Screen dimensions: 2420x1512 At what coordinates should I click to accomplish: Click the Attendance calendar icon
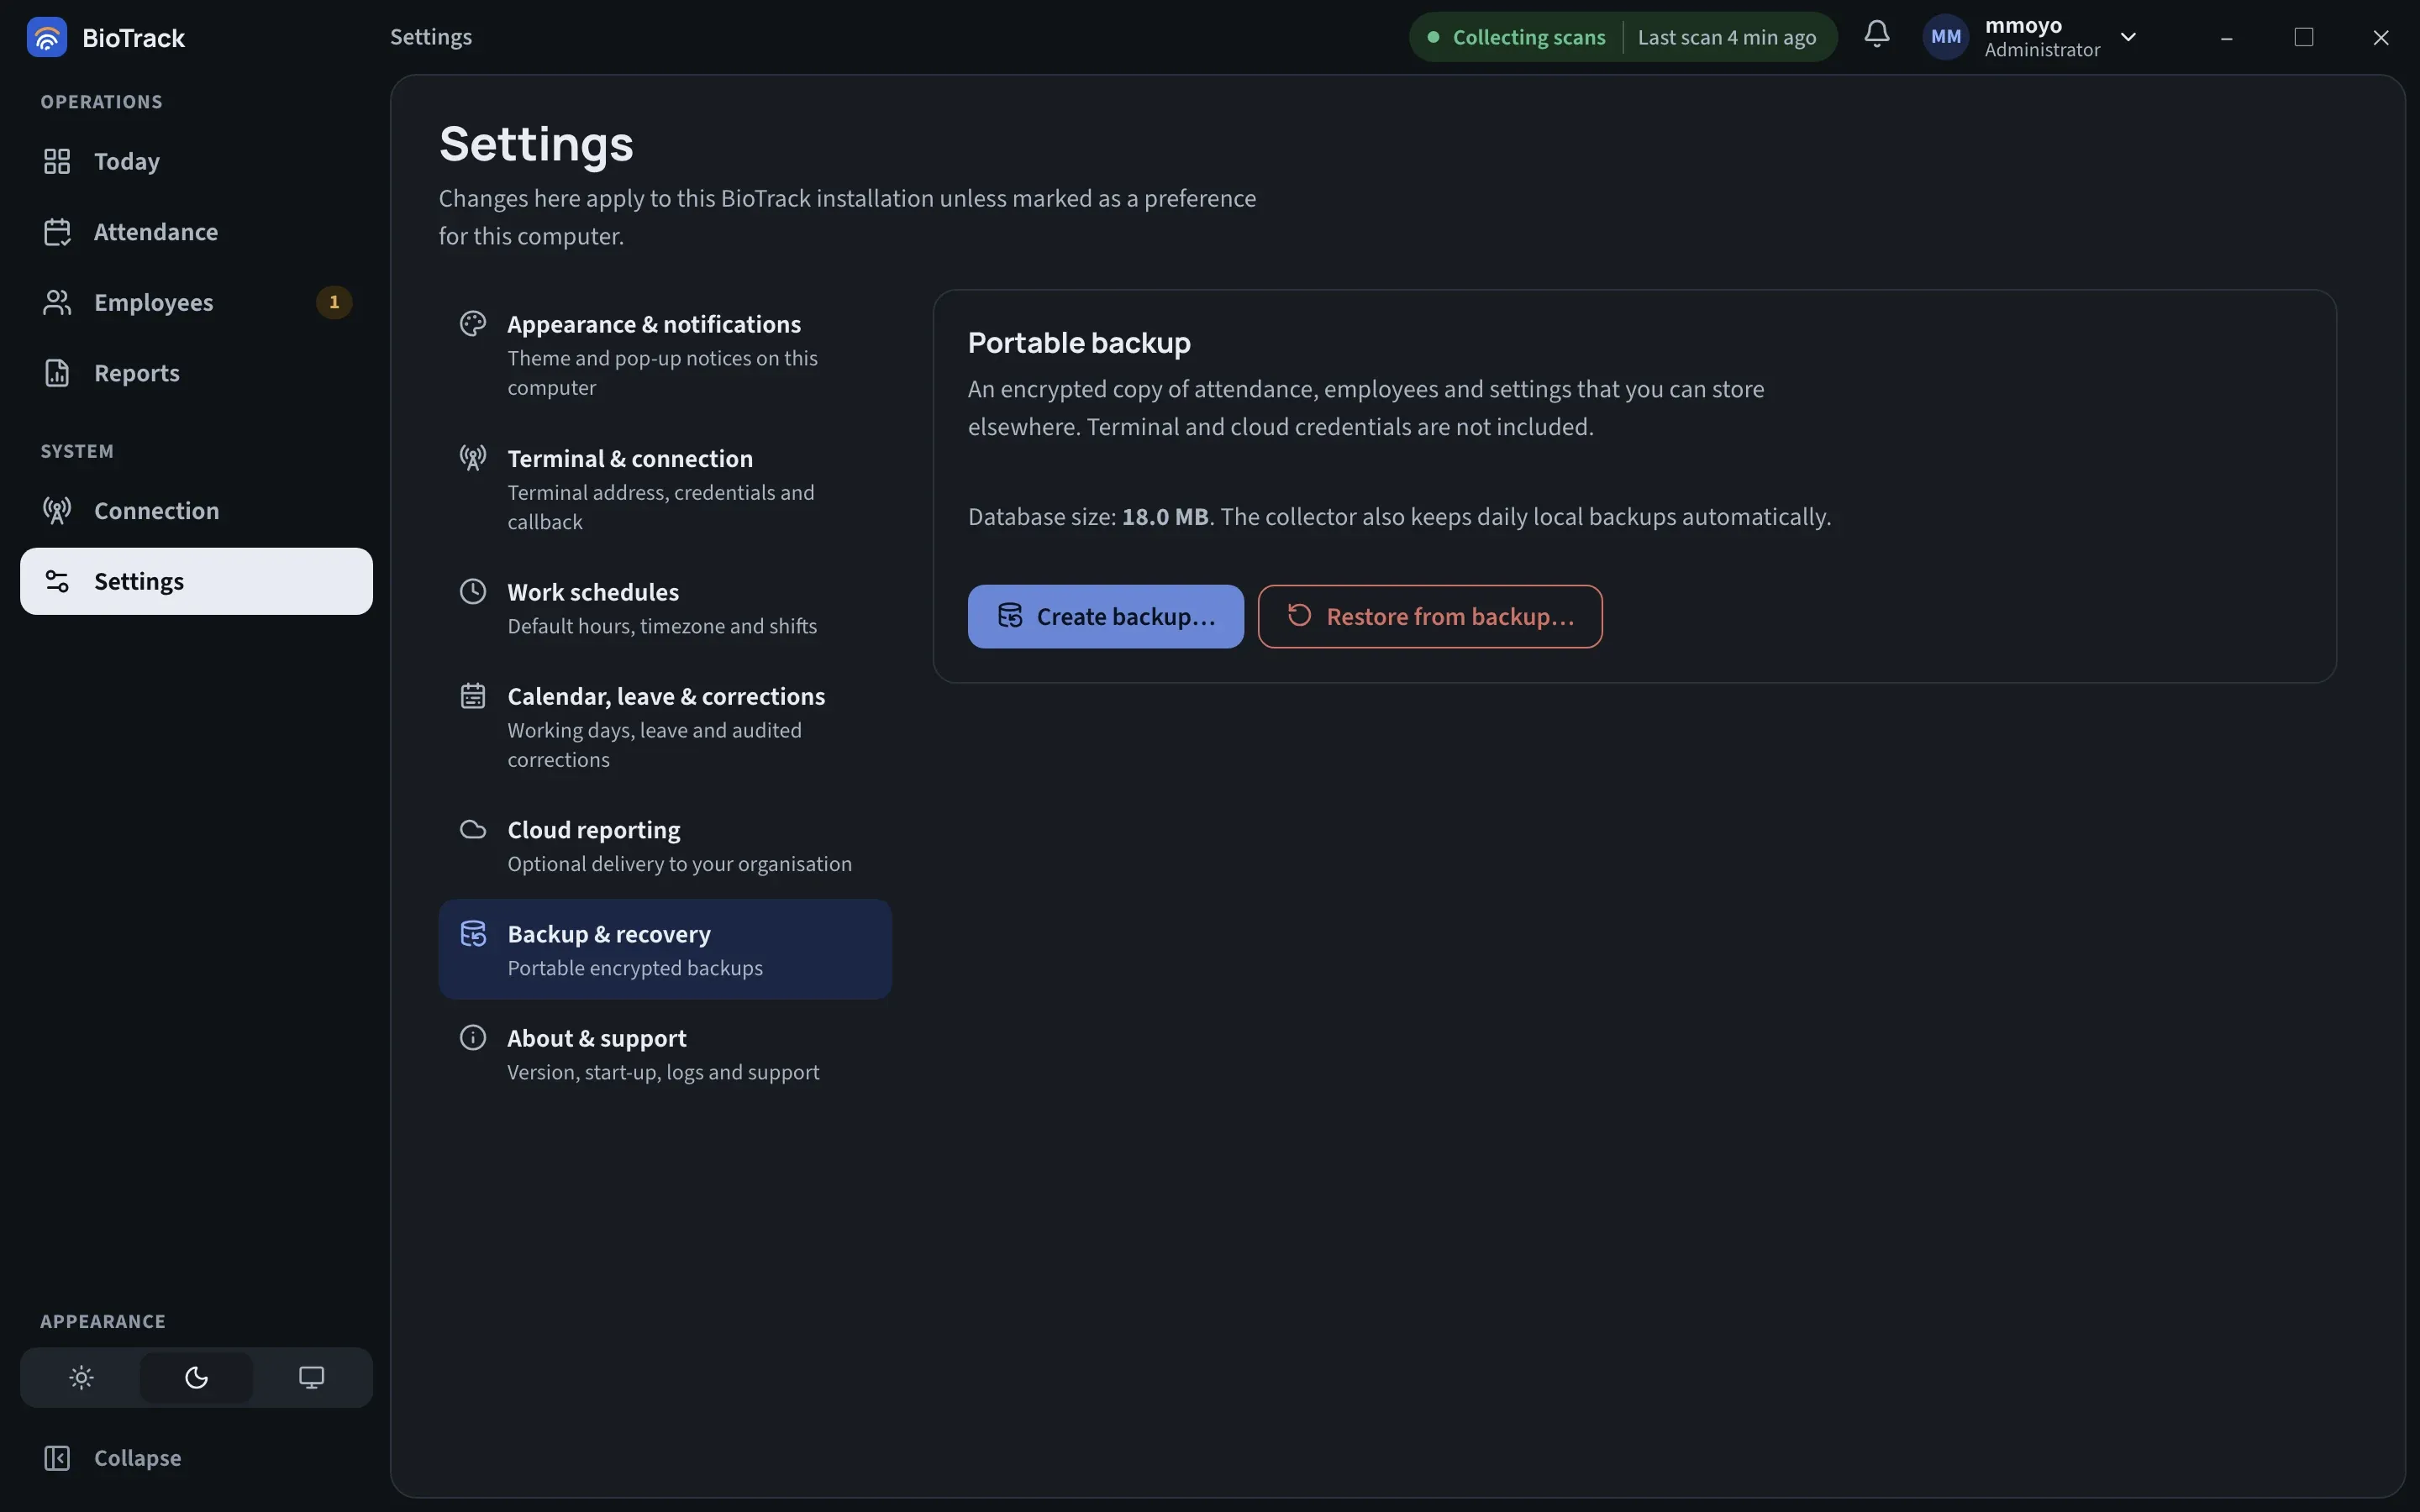pos(57,232)
